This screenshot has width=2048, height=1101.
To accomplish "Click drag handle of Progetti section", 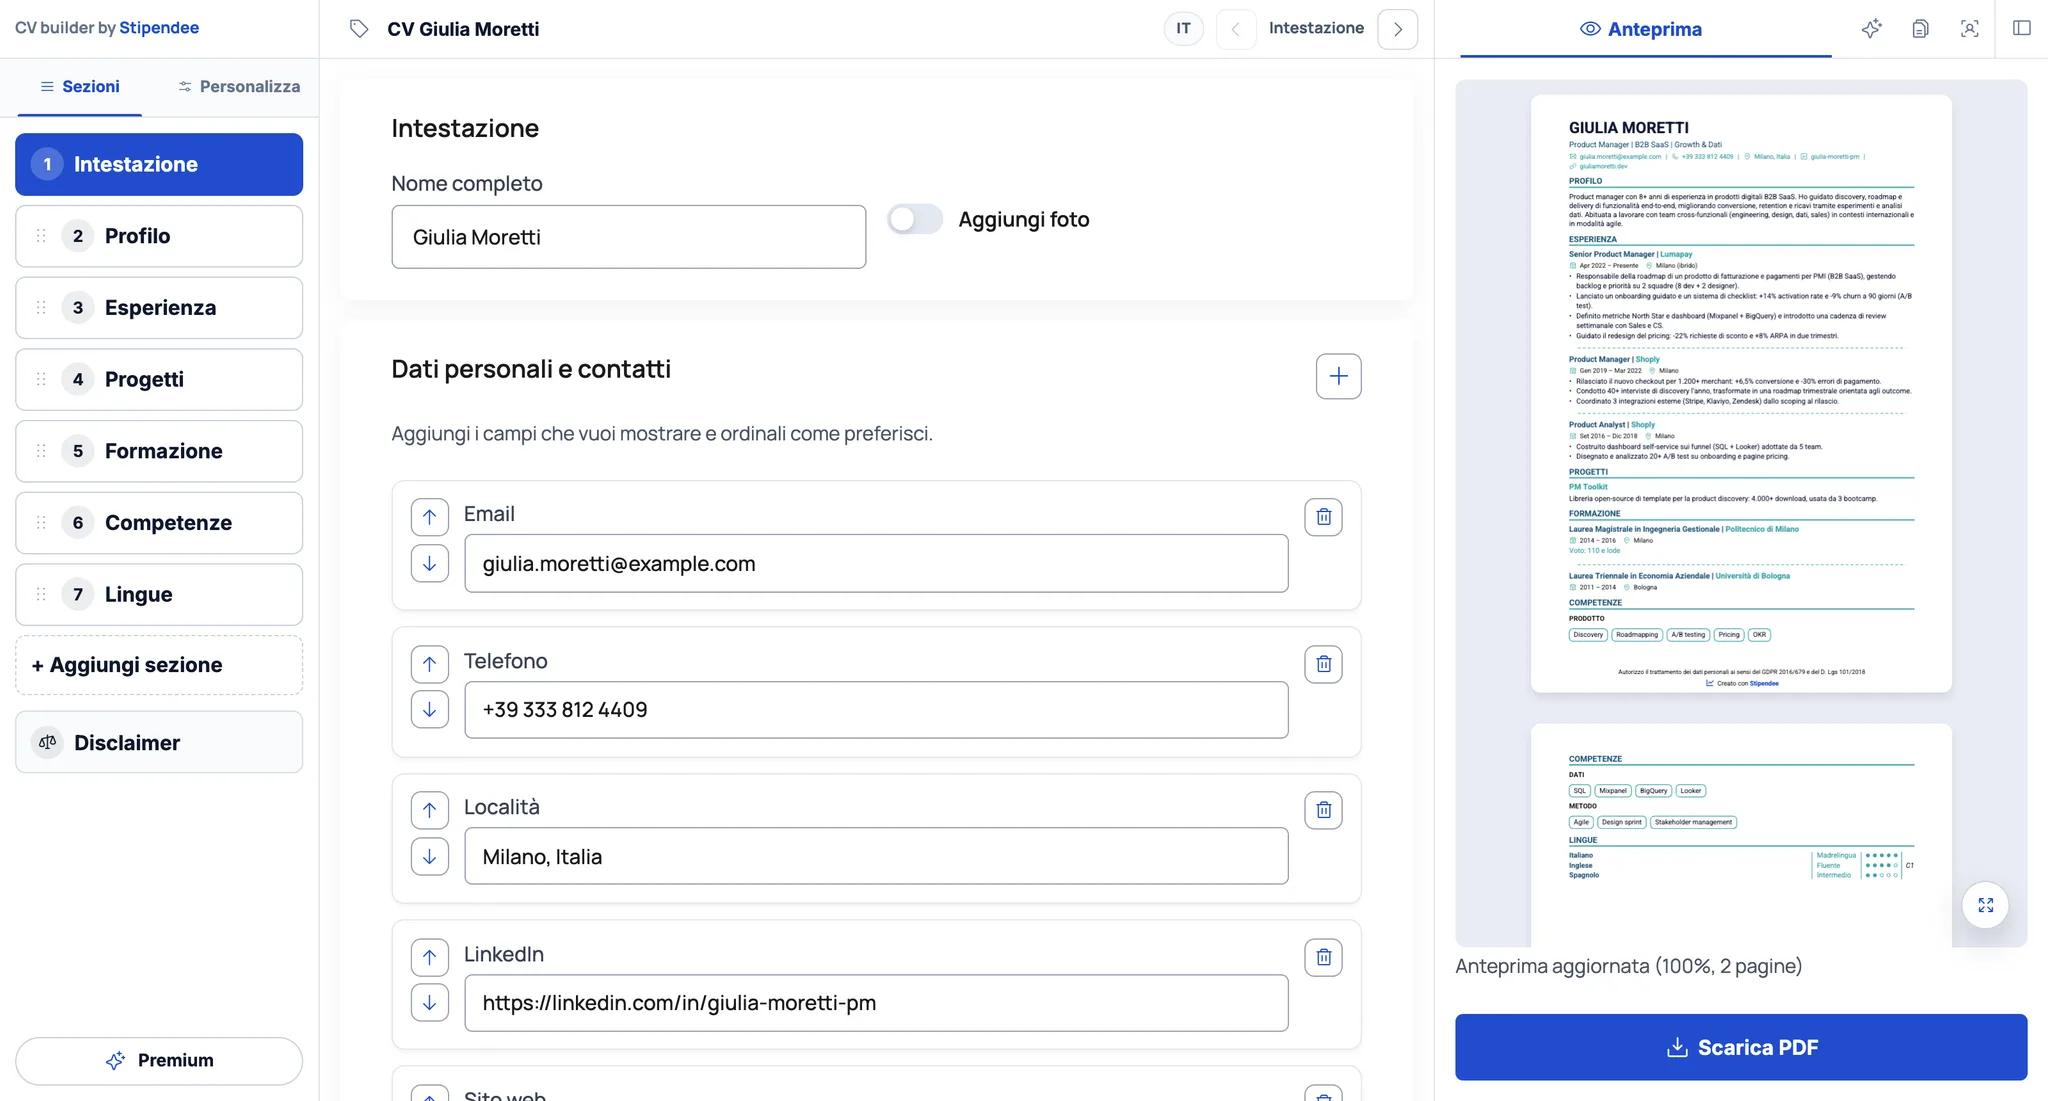I will [41, 379].
